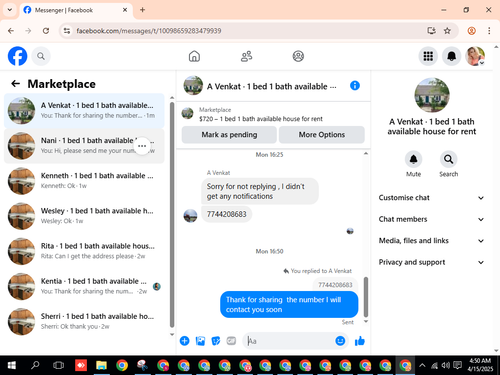Bookmark page with the star icon
500x375 pixels.
pyautogui.click(x=447, y=31)
